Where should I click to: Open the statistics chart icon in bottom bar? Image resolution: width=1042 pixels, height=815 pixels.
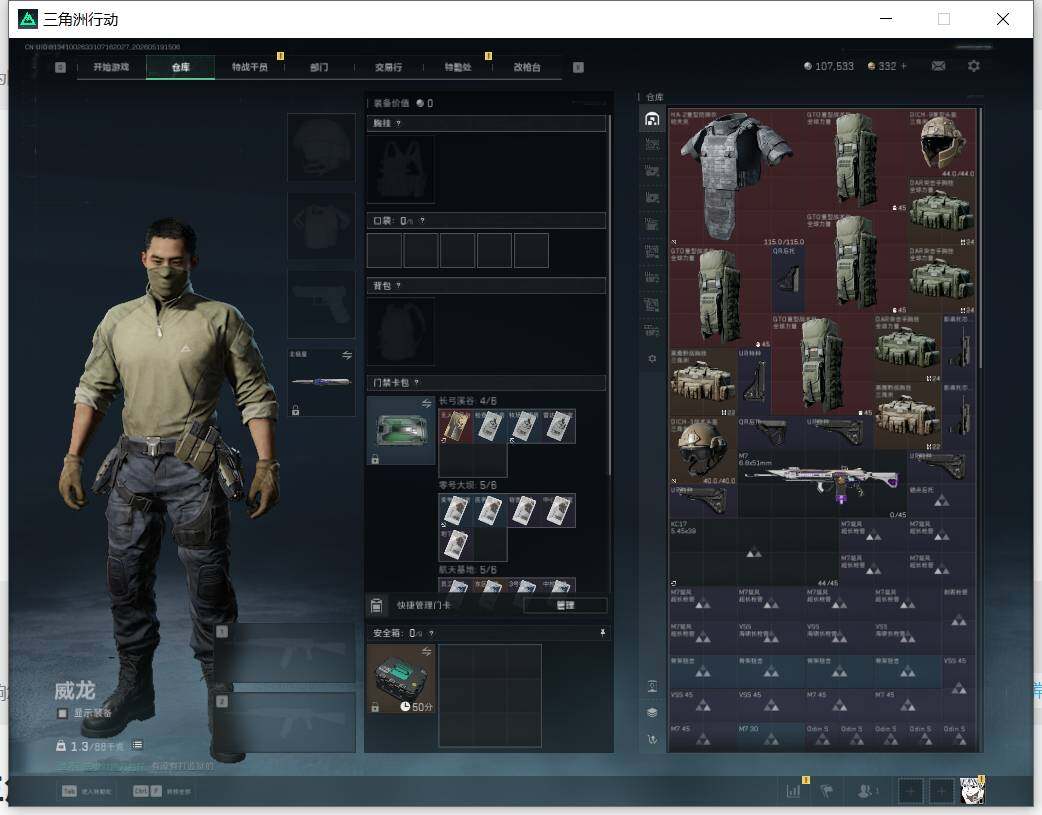tap(793, 791)
